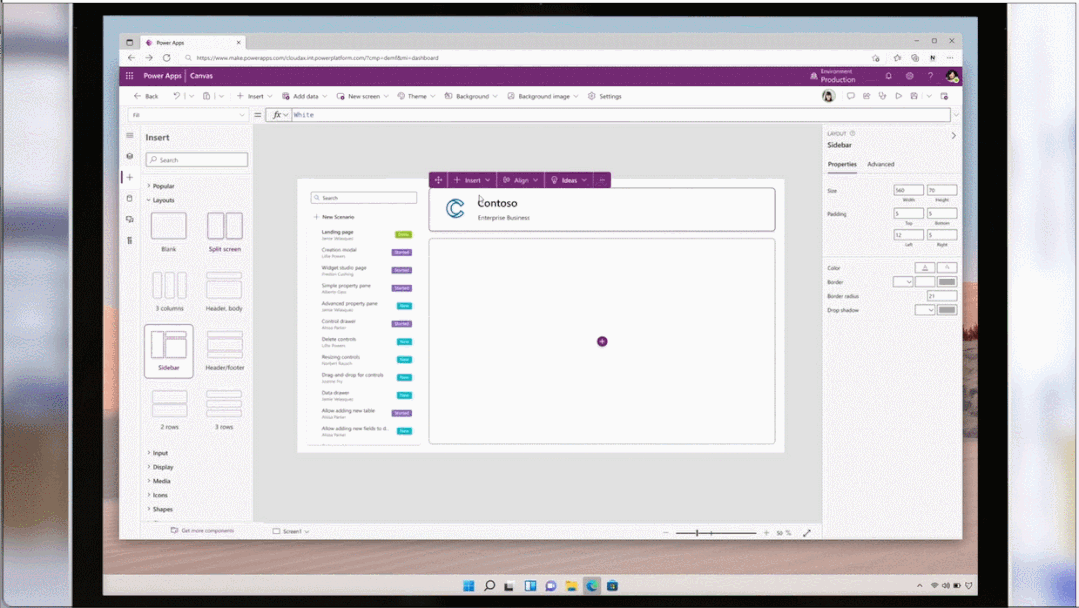Open the Background image menu
This screenshot has height=608, width=1079.
(543, 96)
